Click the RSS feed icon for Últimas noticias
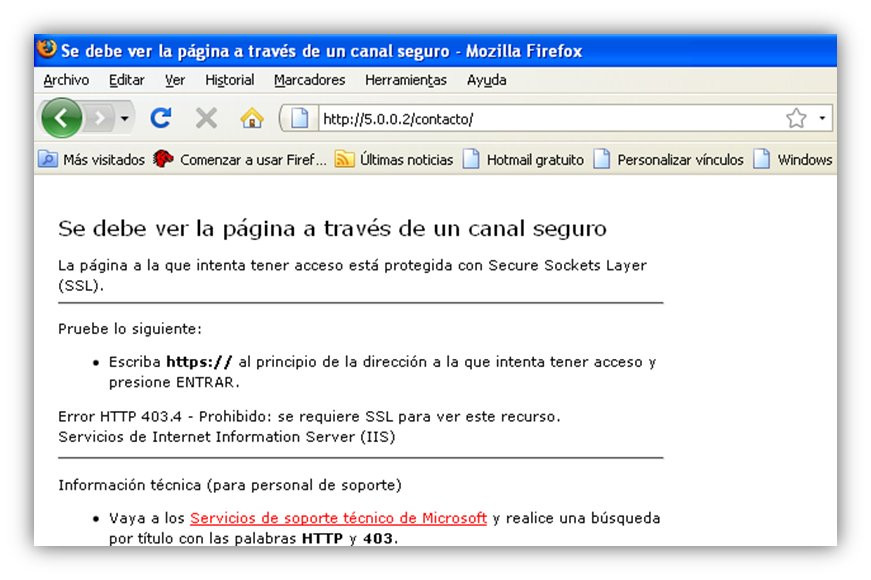The image size is (871, 580). coord(344,159)
